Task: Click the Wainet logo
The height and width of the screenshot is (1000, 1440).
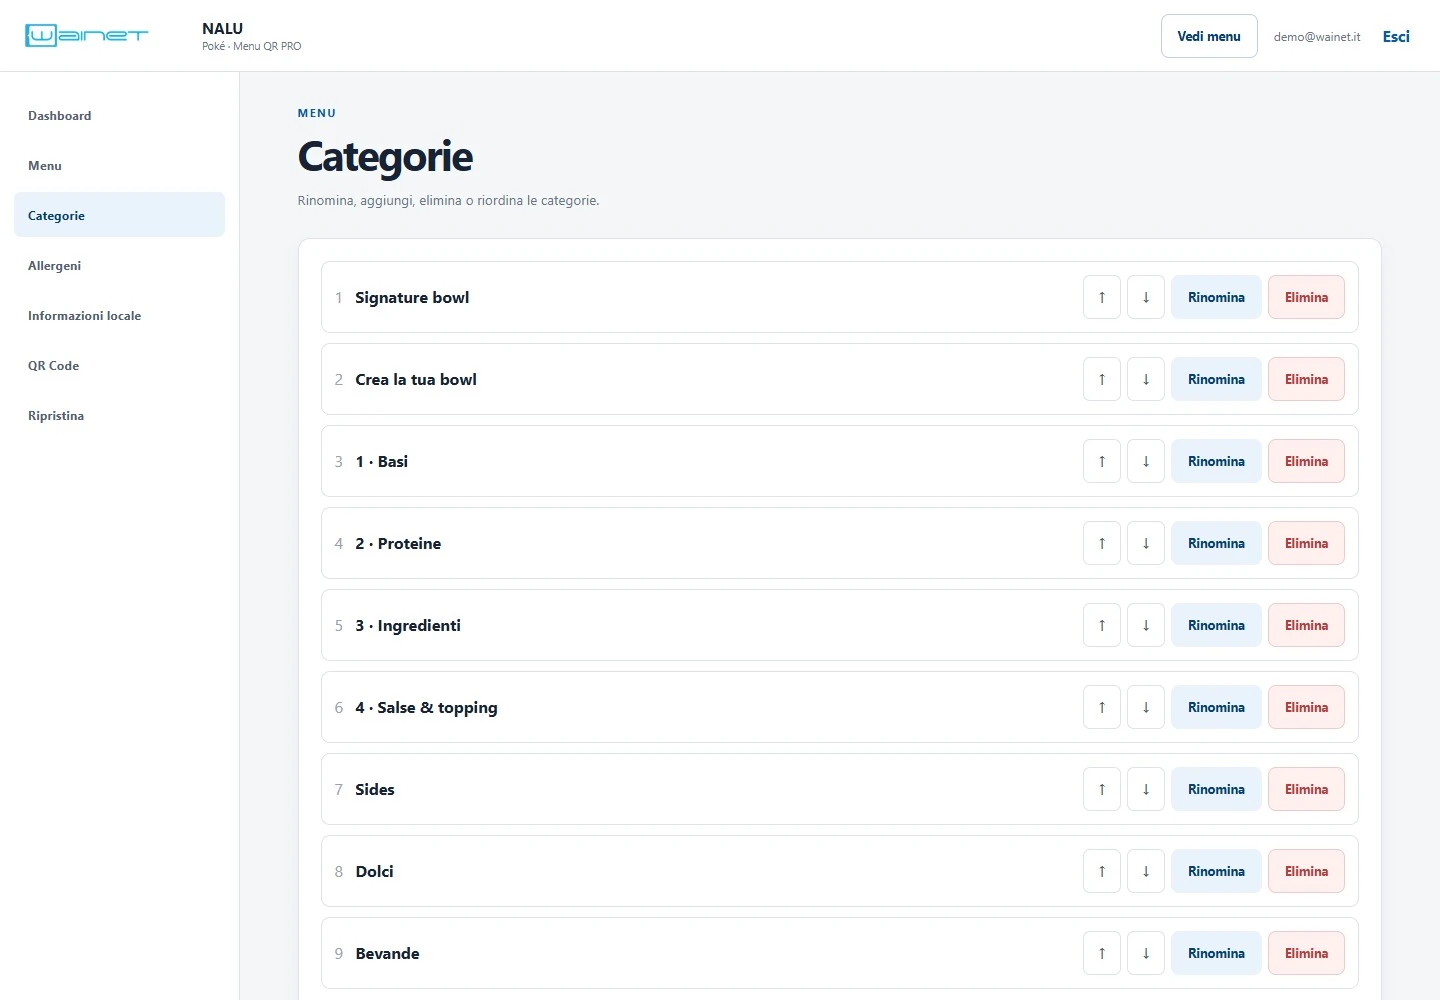Action: (86, 36)
